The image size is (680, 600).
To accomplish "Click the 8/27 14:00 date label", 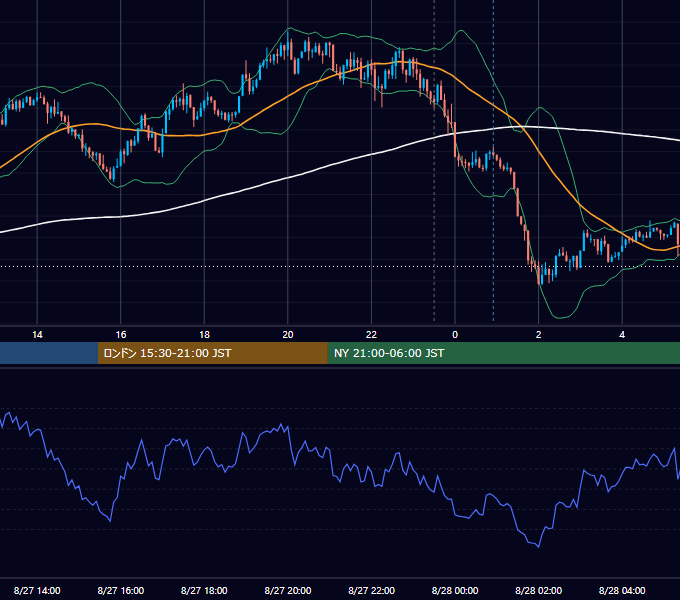I will pyautogui.click(x=37, y=590).
